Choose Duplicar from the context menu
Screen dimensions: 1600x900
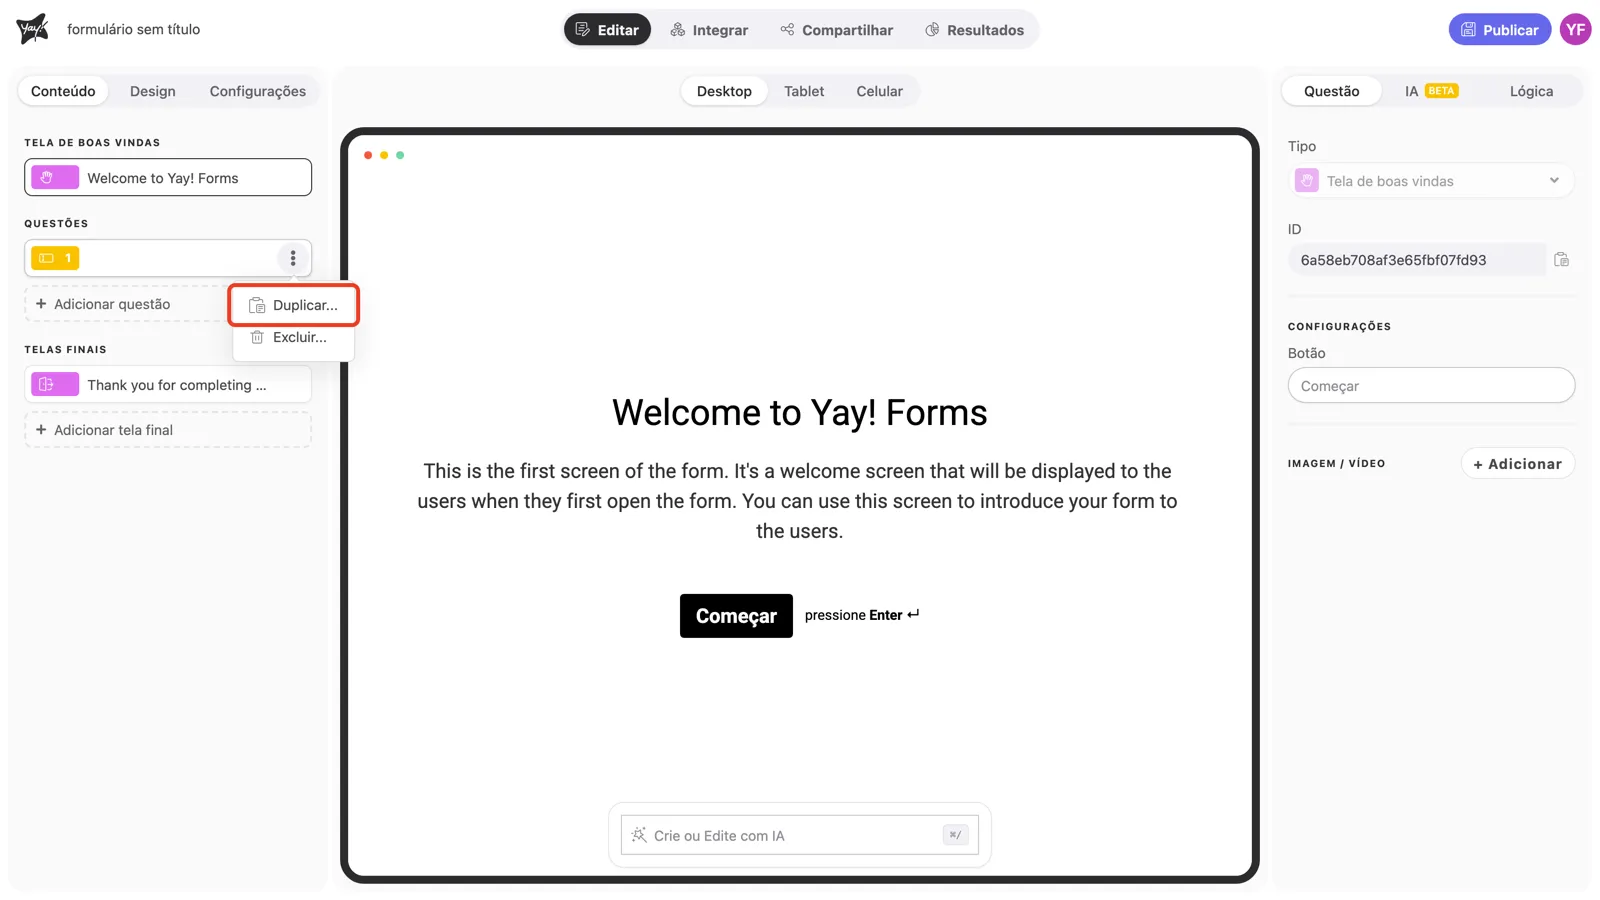[294, 305]
